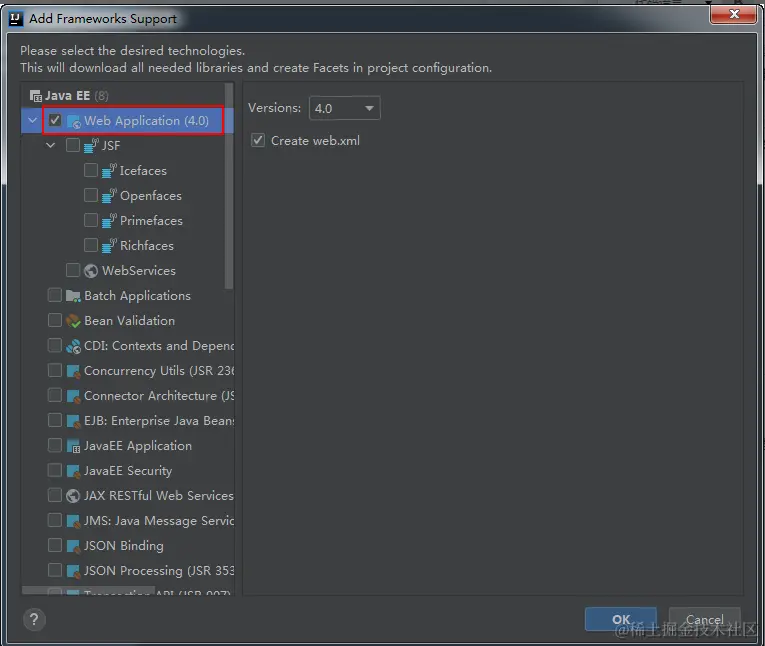
Task: Uncheck the Web Application (4.0) checkbox
Action: (55, 120)
